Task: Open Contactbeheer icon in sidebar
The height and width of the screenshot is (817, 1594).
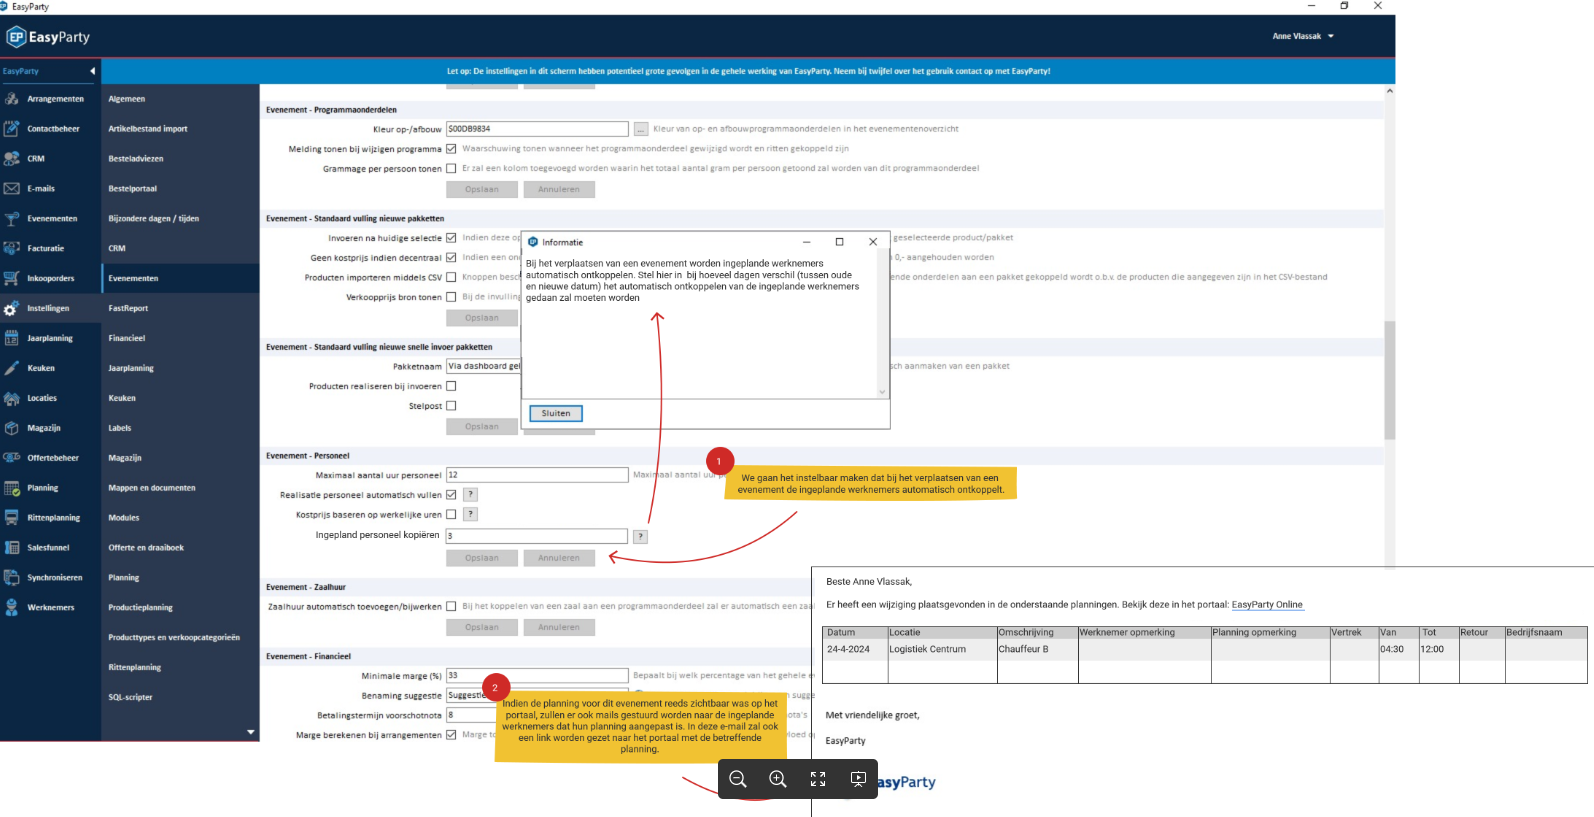Action: pos(12,129)
